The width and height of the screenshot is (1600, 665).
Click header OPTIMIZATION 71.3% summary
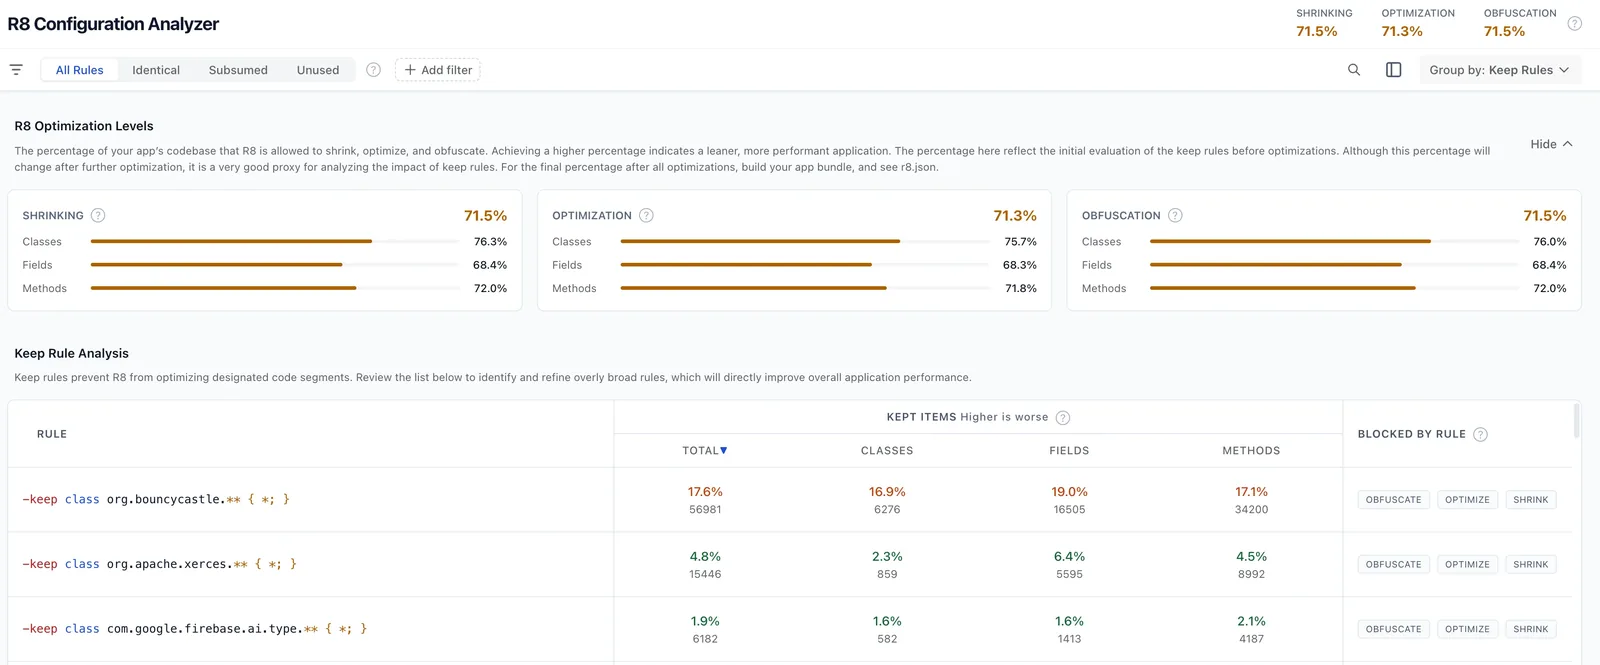click(x=1418, y=23)
